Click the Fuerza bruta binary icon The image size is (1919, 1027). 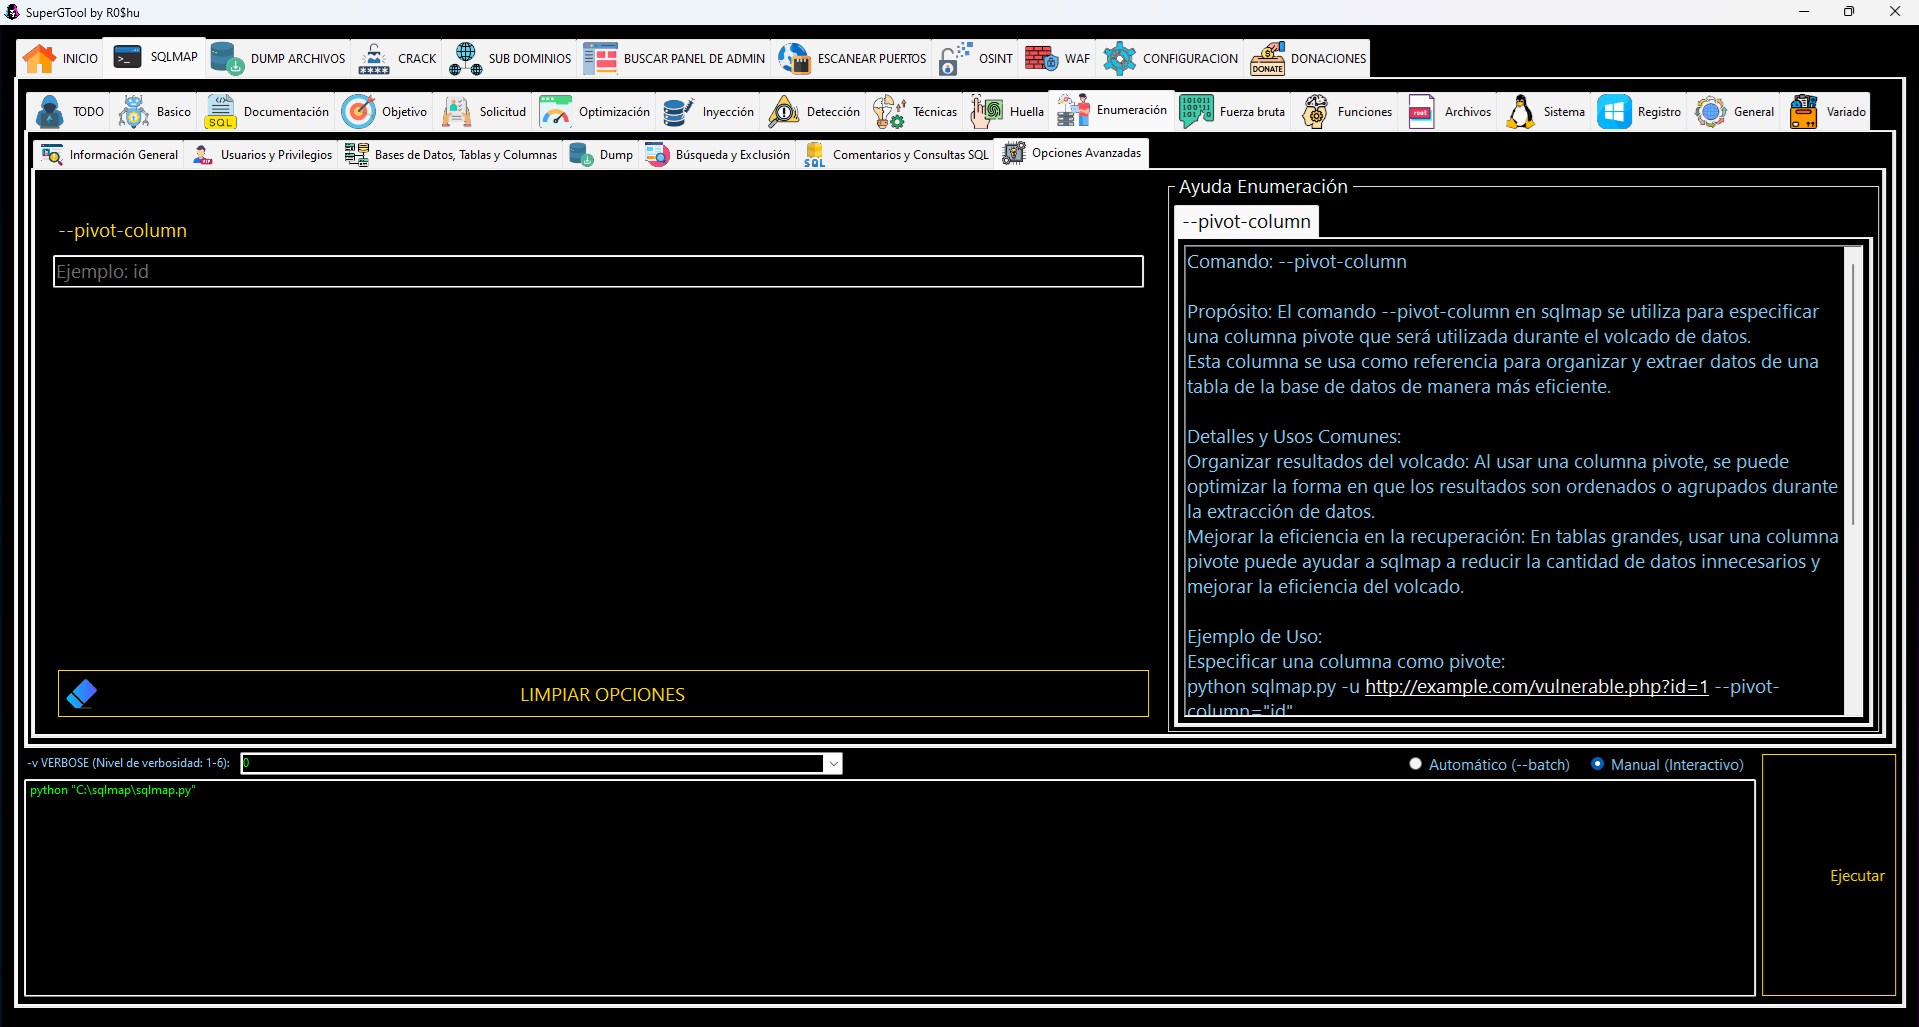click(1196, 112)
